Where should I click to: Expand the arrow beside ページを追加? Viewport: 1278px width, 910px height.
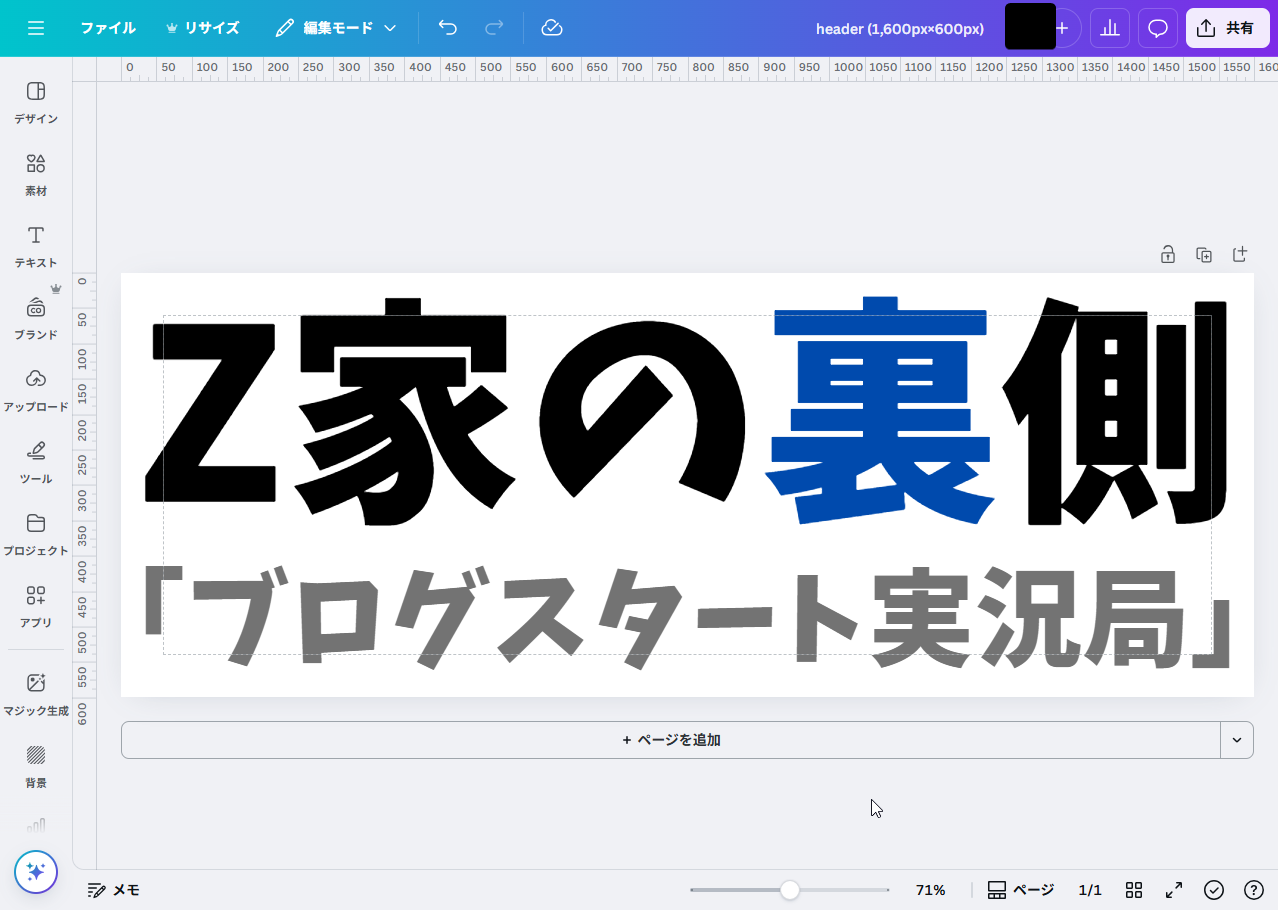coord(1237,740)
